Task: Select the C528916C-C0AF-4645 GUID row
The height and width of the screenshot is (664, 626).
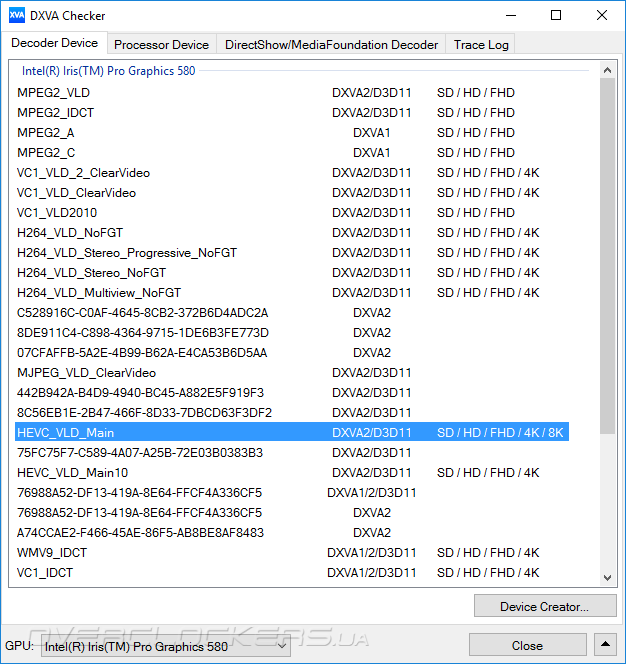Action: click(x=292, y=313)
